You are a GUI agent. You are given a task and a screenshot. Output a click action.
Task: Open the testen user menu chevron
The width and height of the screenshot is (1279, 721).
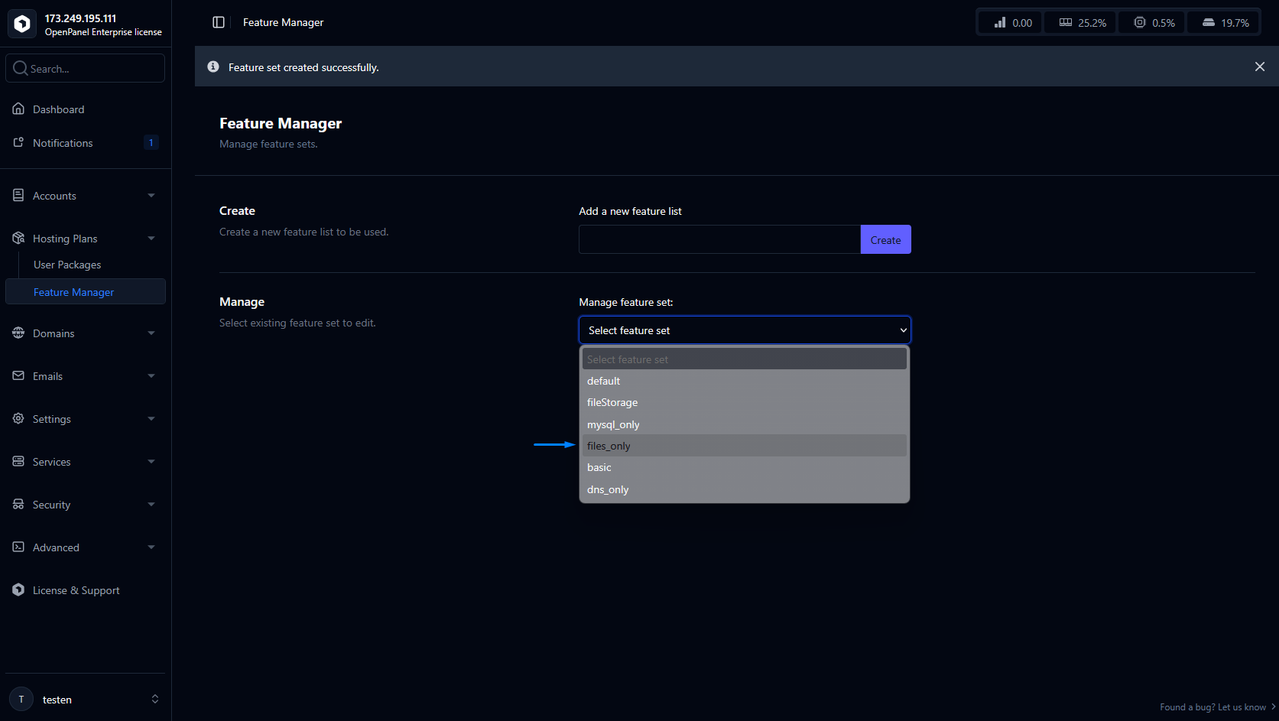(x=155, y=699)
